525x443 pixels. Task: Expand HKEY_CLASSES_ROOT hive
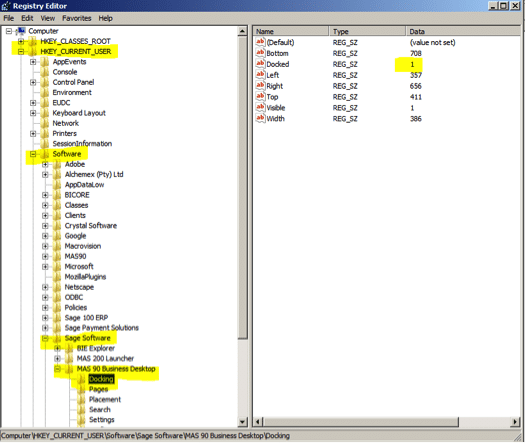point(21,42)
